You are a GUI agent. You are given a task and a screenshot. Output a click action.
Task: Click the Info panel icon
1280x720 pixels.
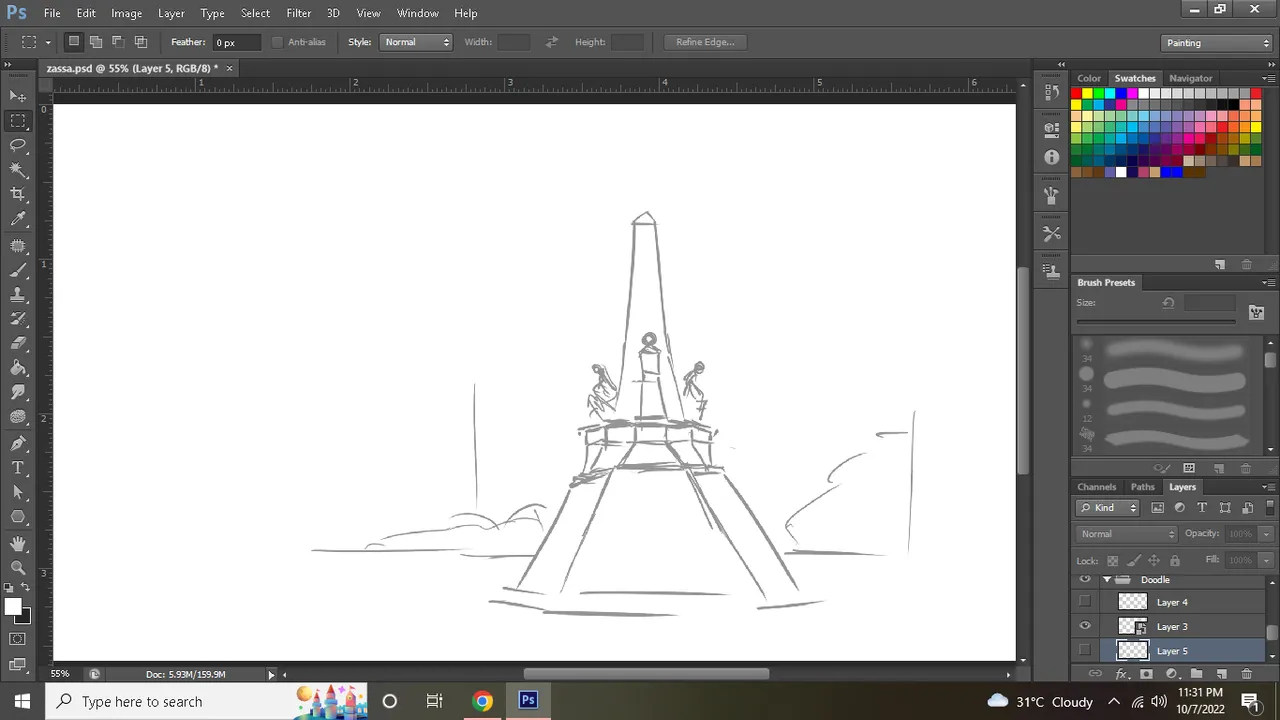[x=1051, y=157]
